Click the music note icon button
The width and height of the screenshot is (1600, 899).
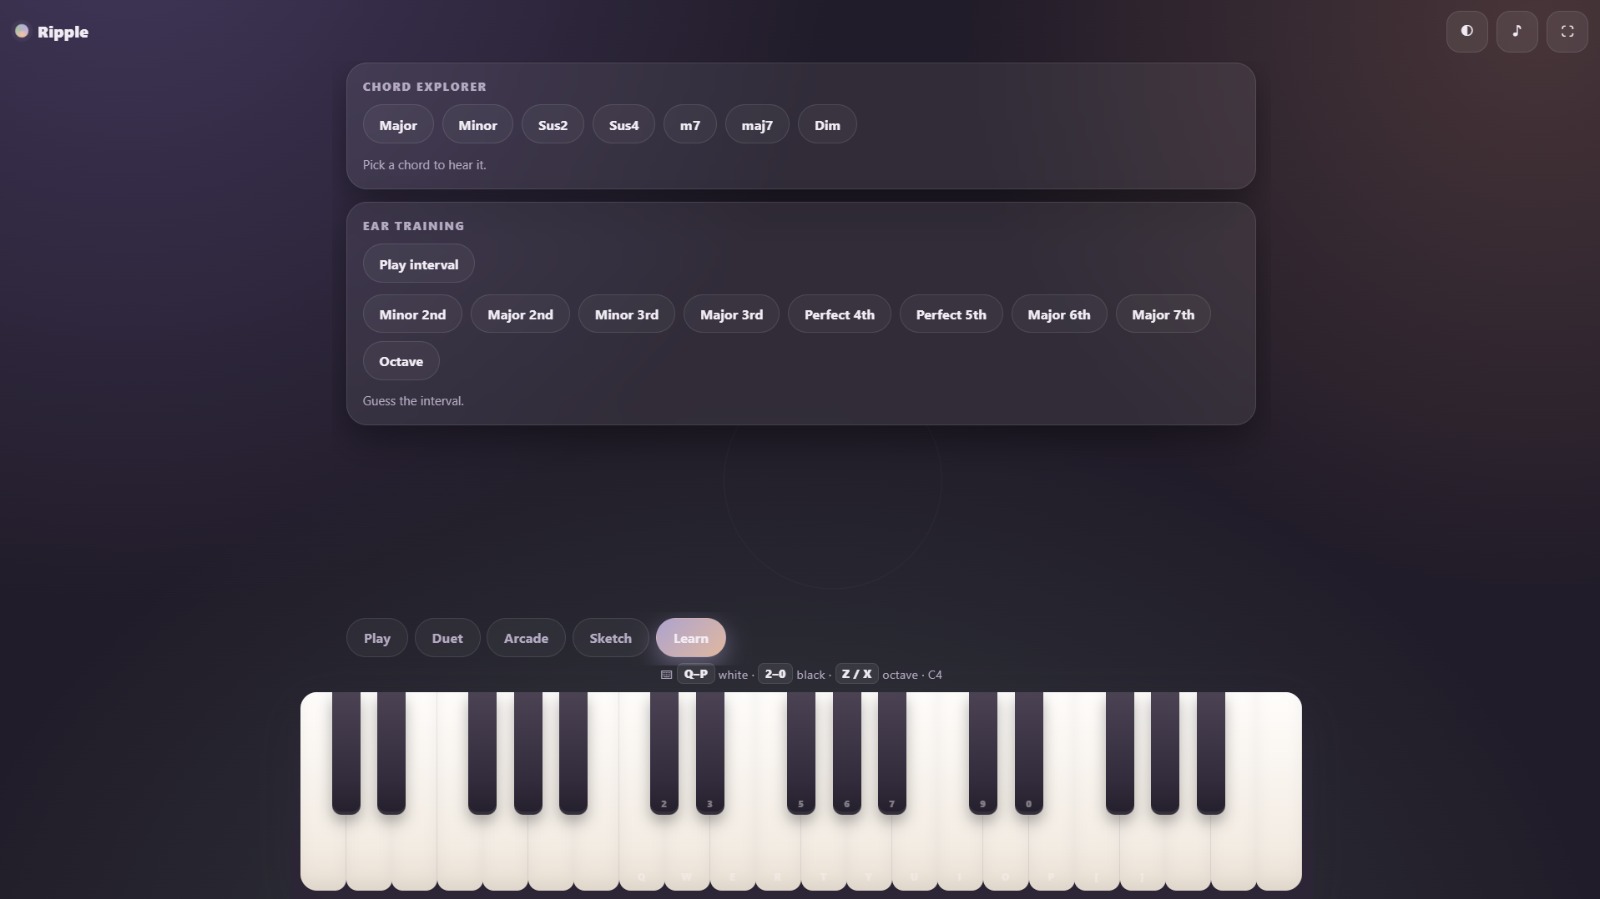coord(1517,31)
